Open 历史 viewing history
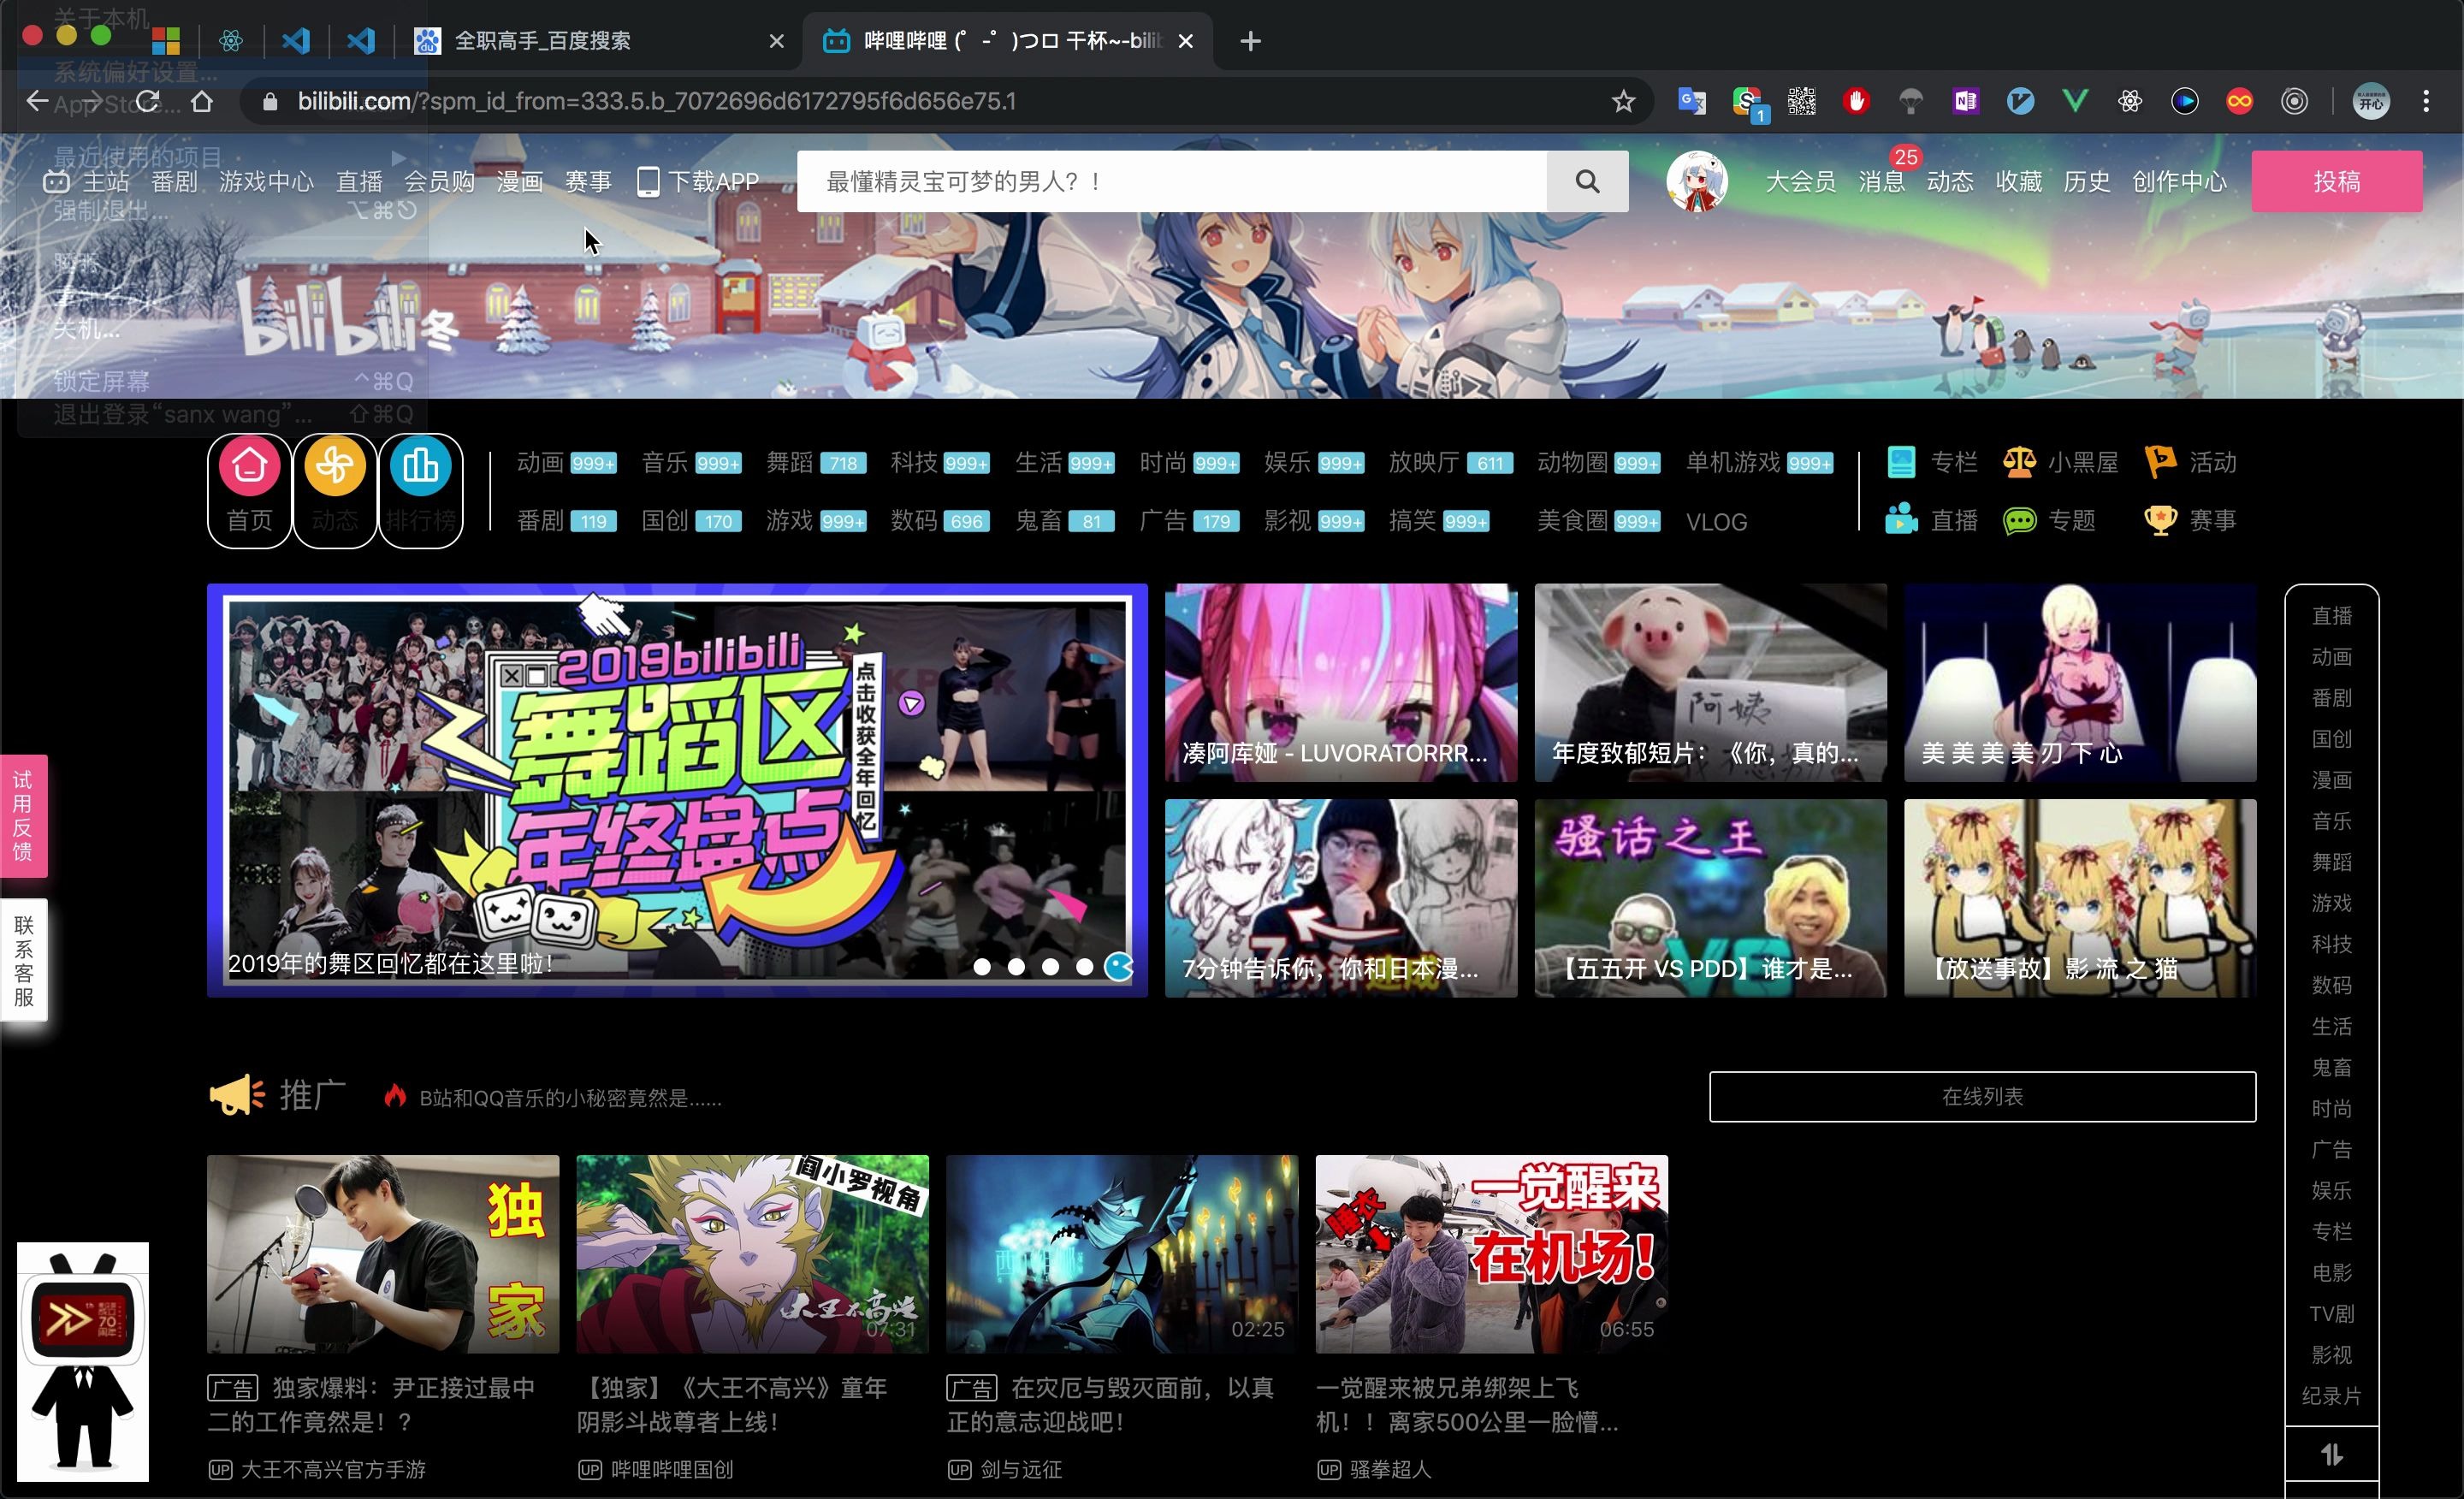 click(2087, 181)
